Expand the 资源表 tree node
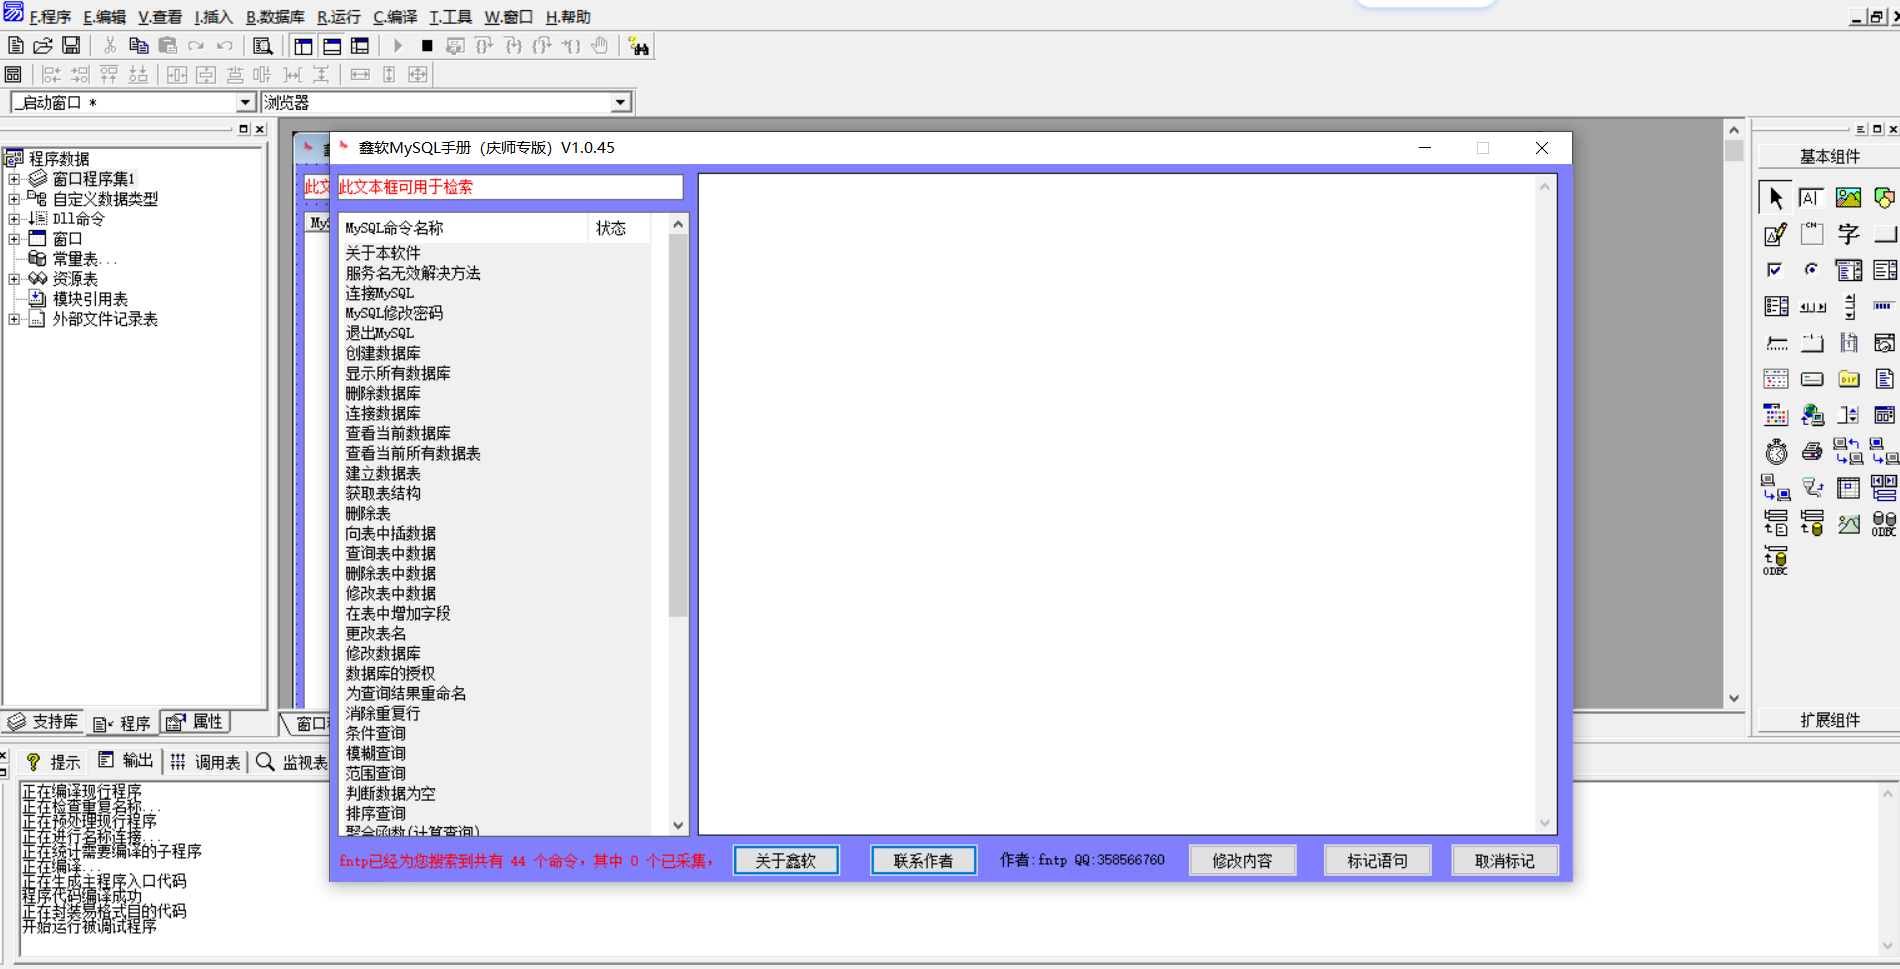Image resolution: width=1900 pixels, height=969 pixels. click(14, 279)
